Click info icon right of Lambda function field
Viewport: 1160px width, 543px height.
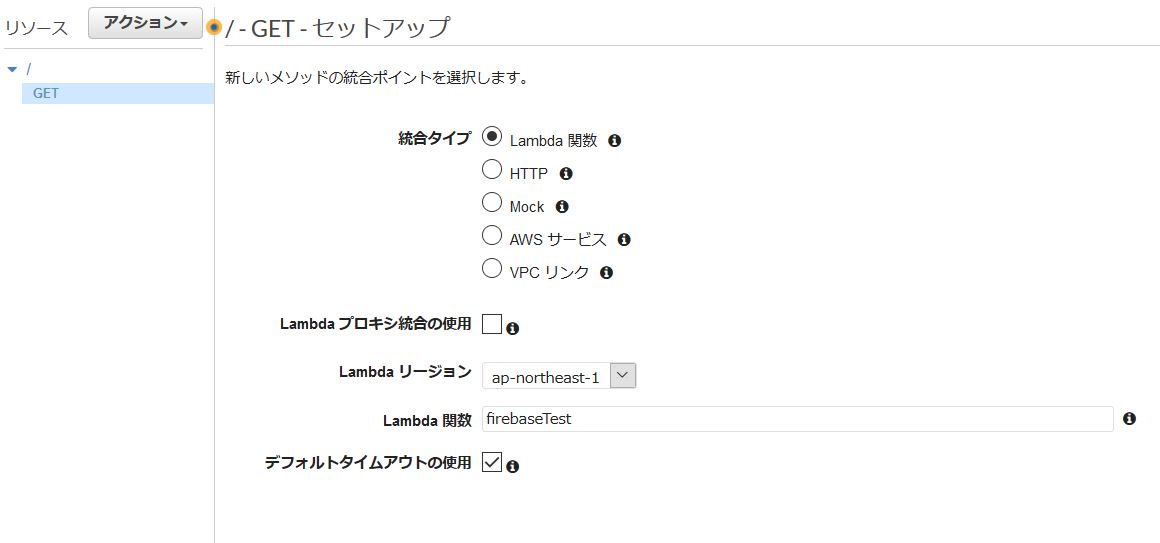pyautogui.click(x=1129, y=419)
